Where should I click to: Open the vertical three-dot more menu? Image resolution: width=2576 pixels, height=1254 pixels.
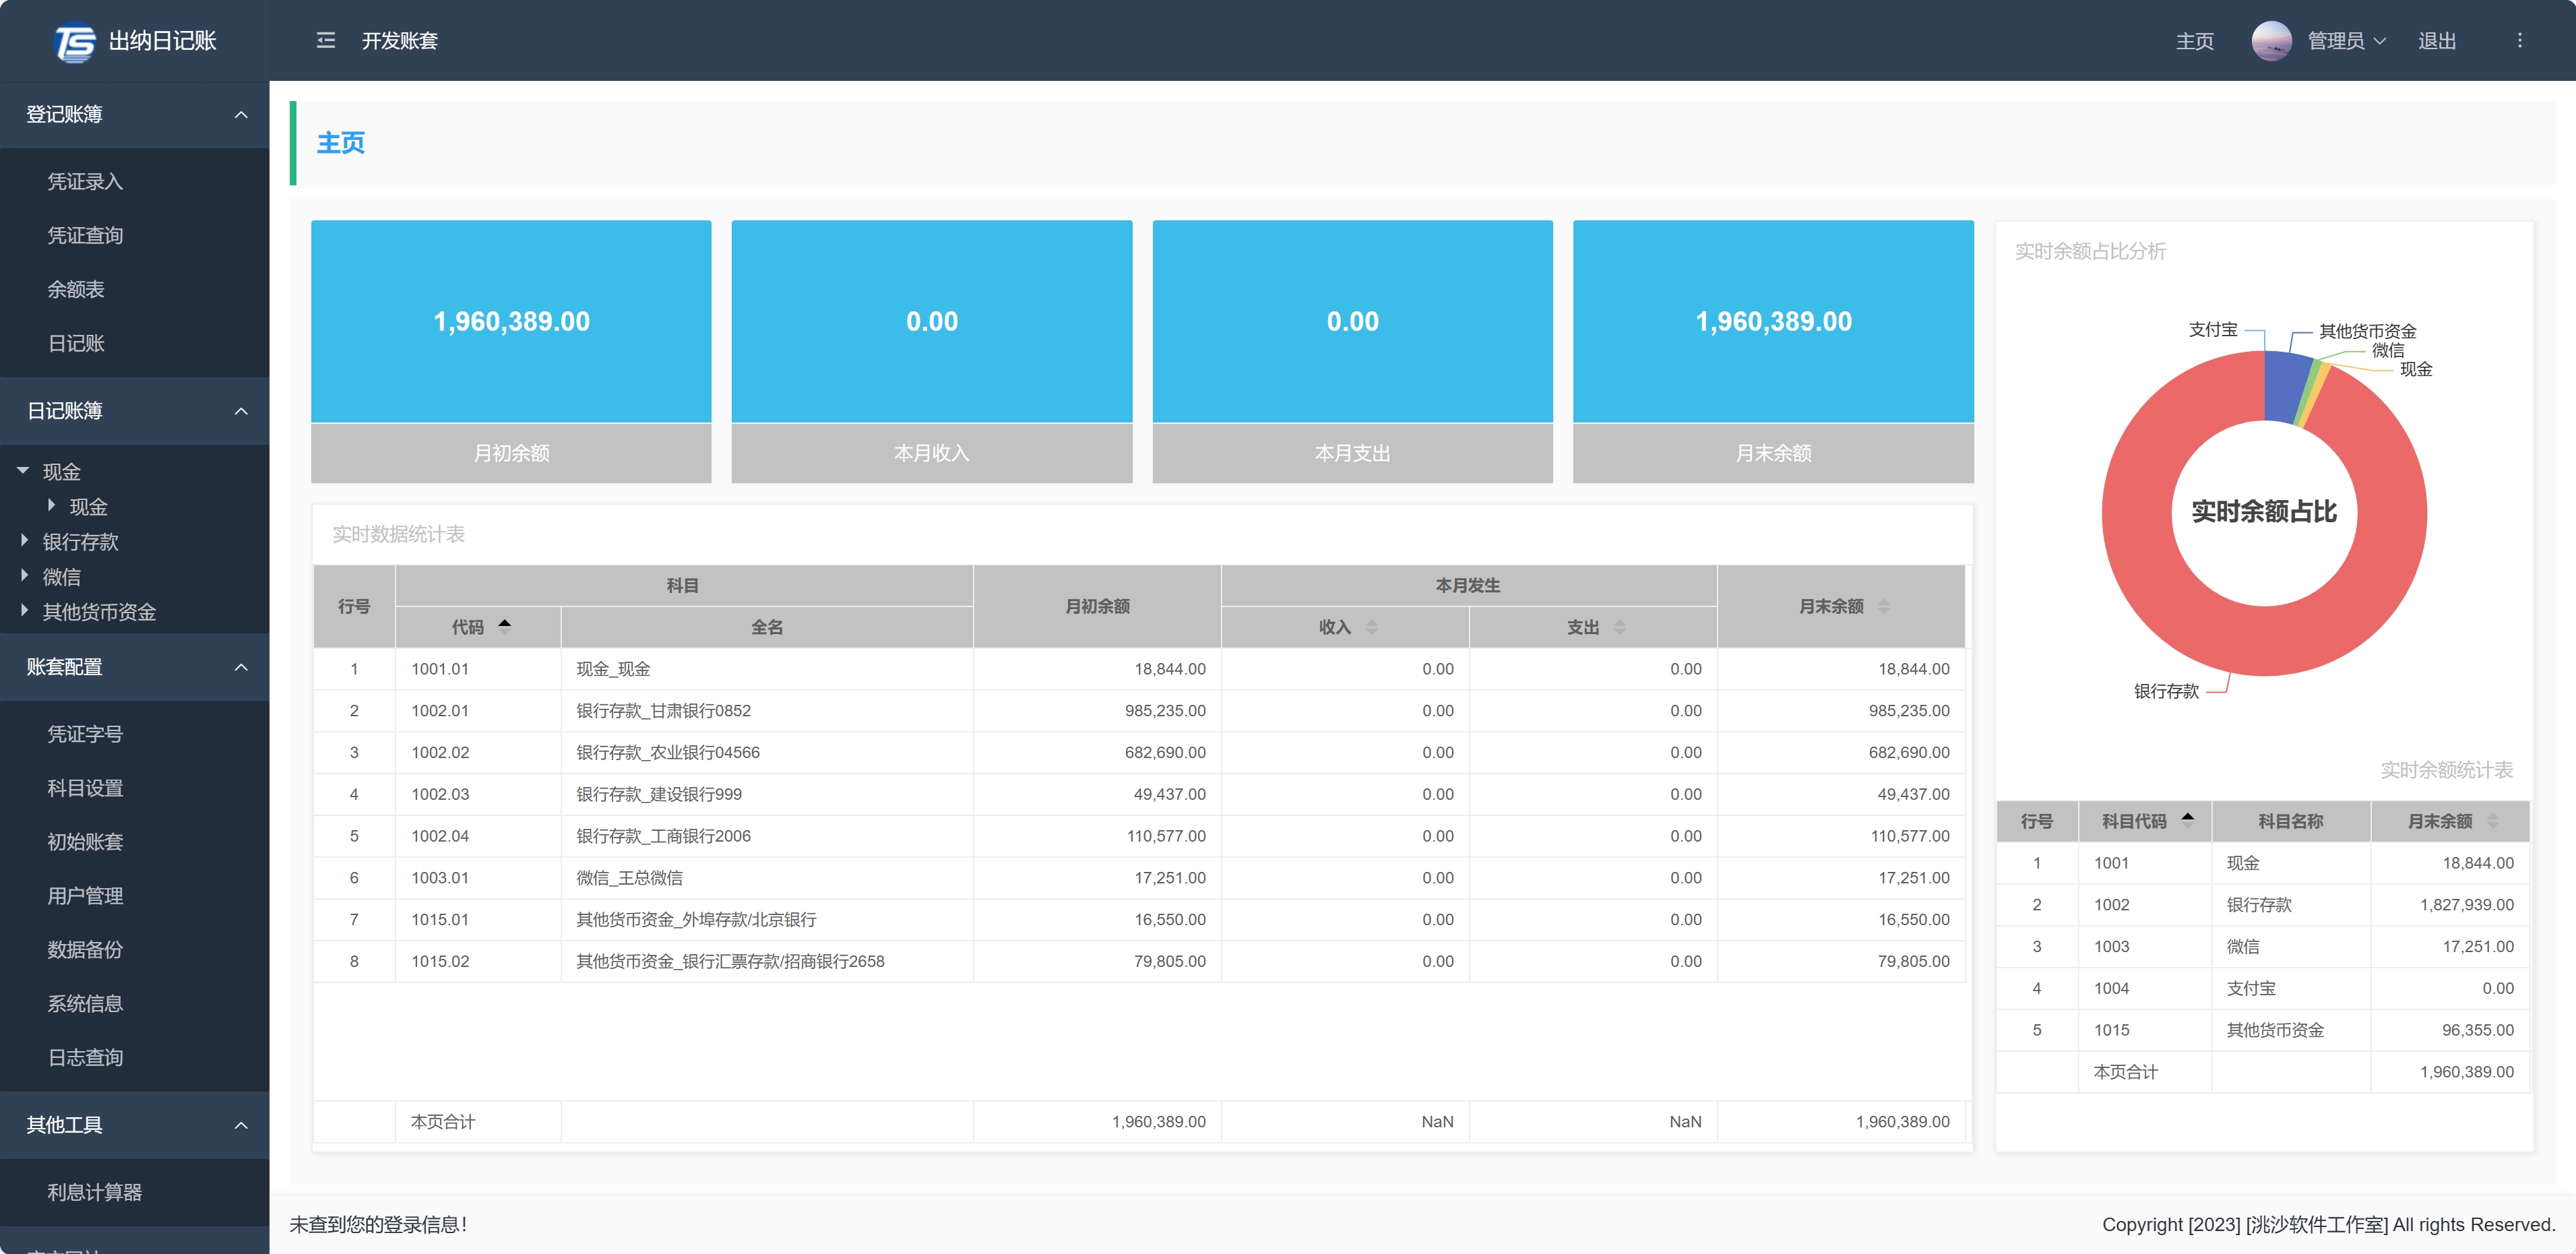click(x=2519, y=41)
